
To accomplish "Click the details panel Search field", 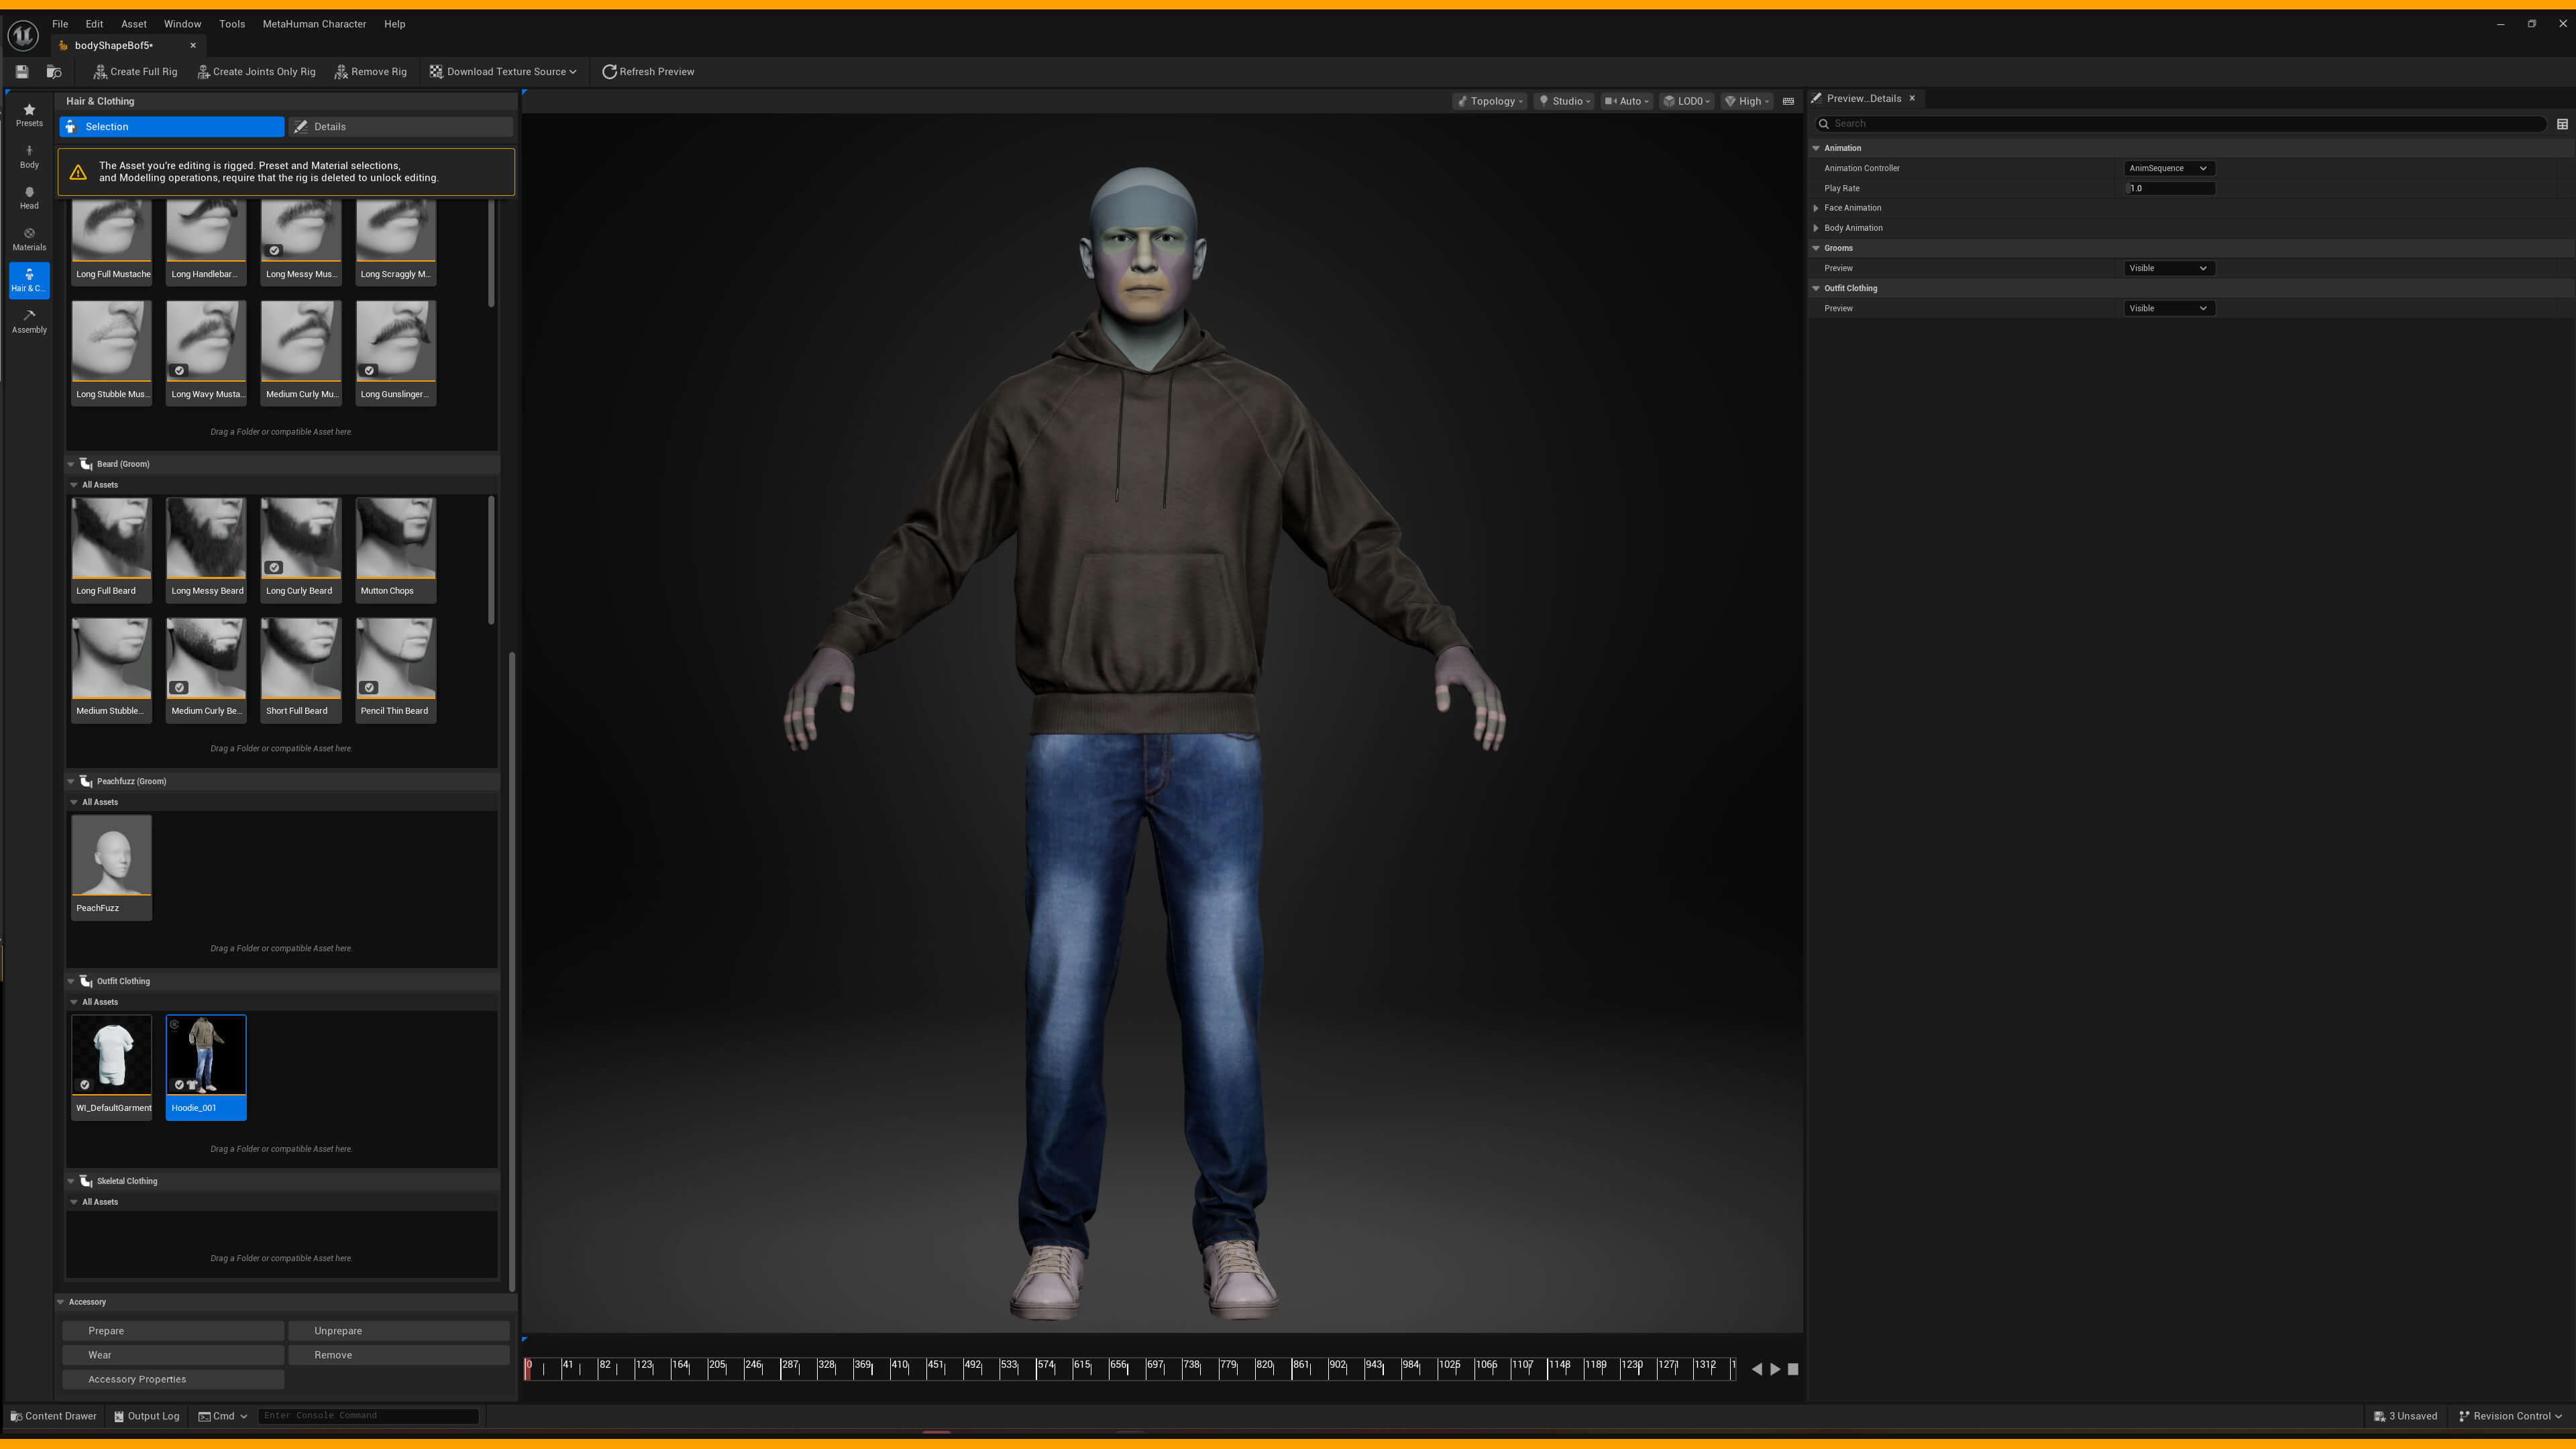I will (2180, 124).
